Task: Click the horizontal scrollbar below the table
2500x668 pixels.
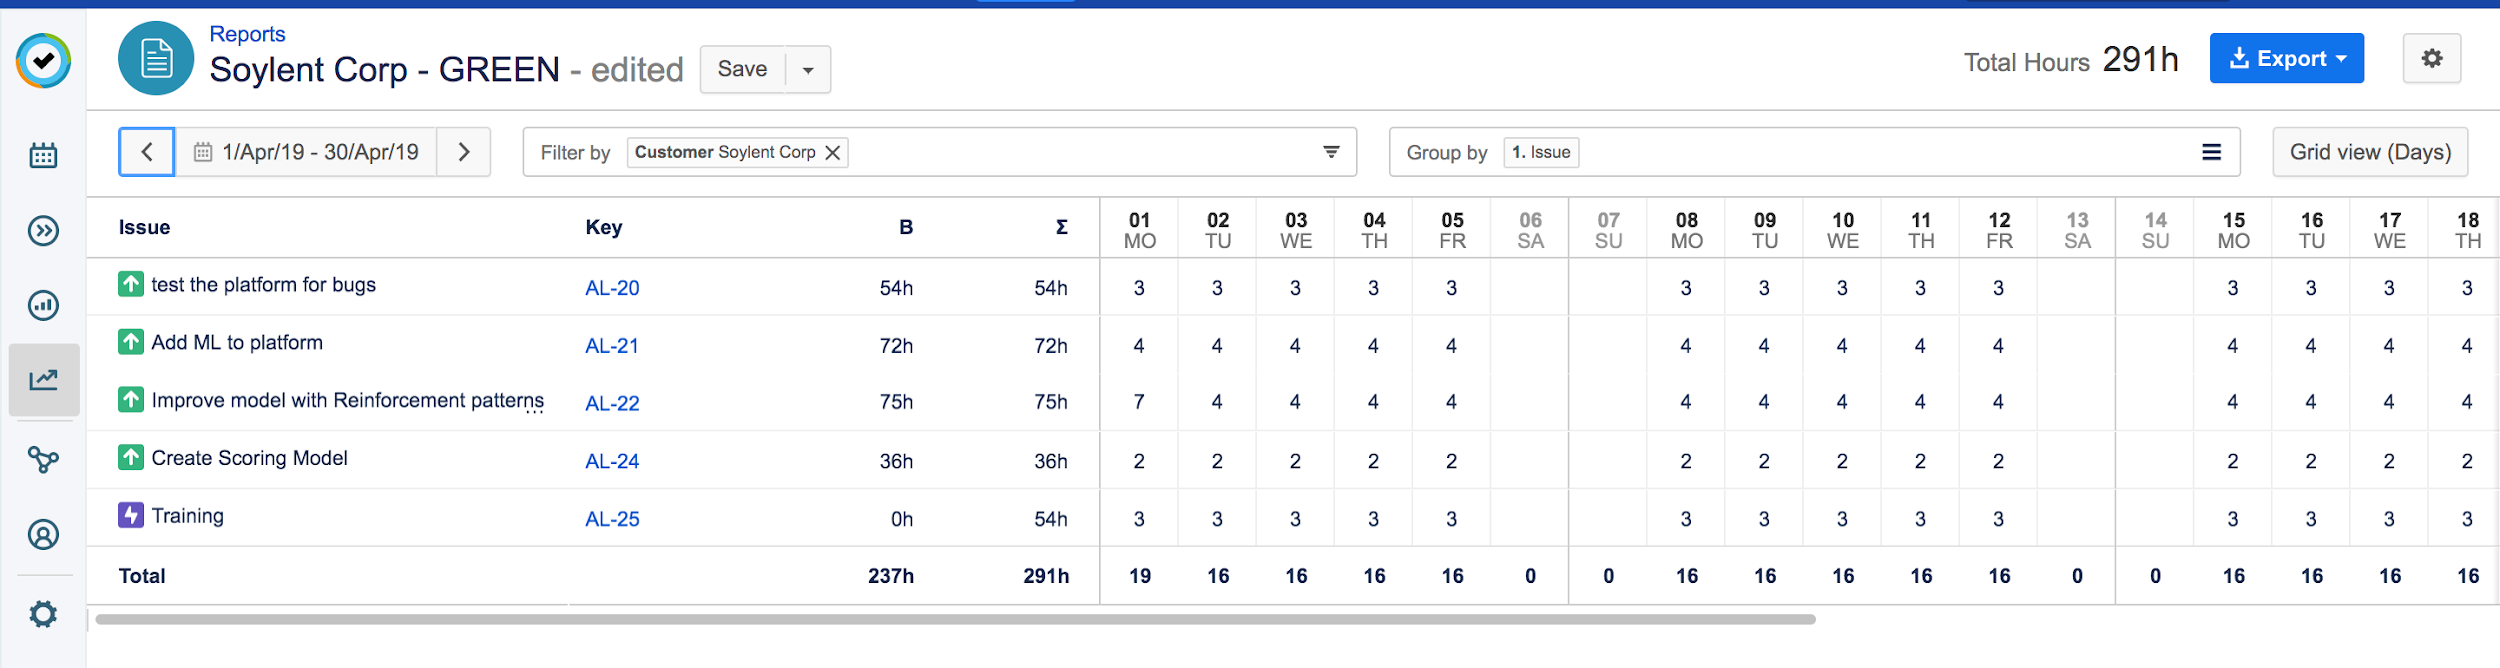Action: point(955,620)
